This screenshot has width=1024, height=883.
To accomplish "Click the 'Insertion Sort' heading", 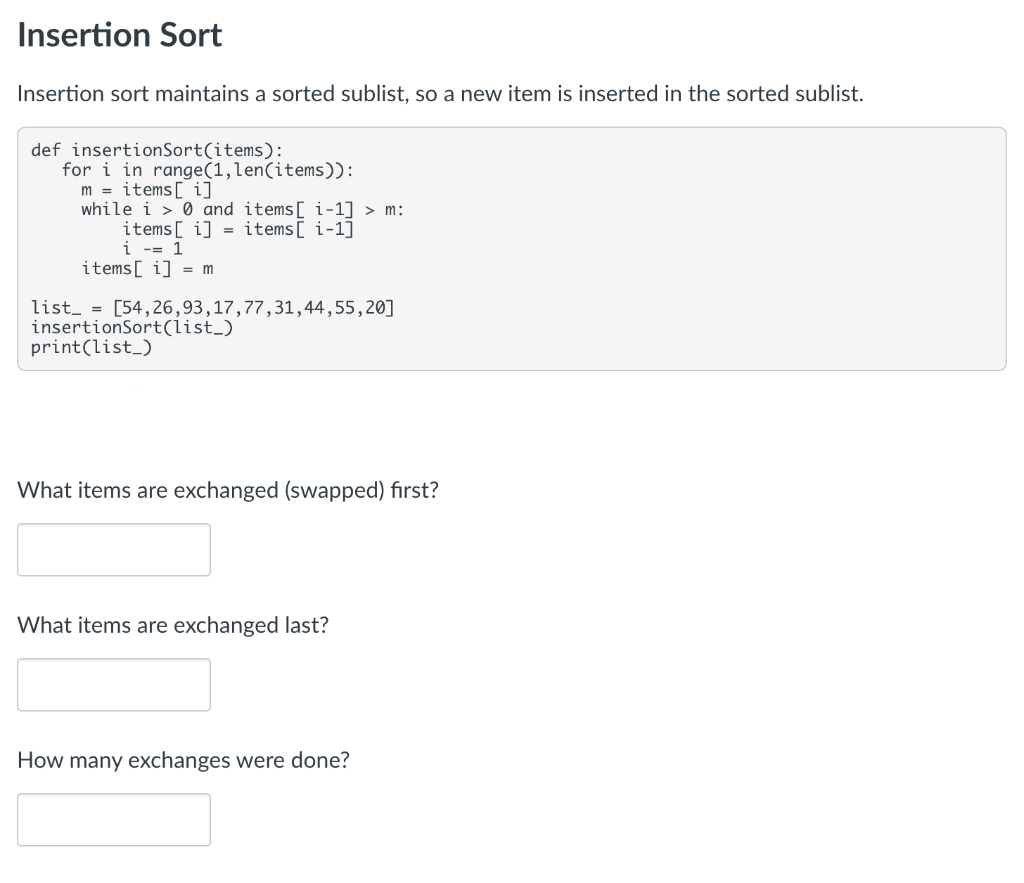I will pyautogui.click(x=120, y=35).
